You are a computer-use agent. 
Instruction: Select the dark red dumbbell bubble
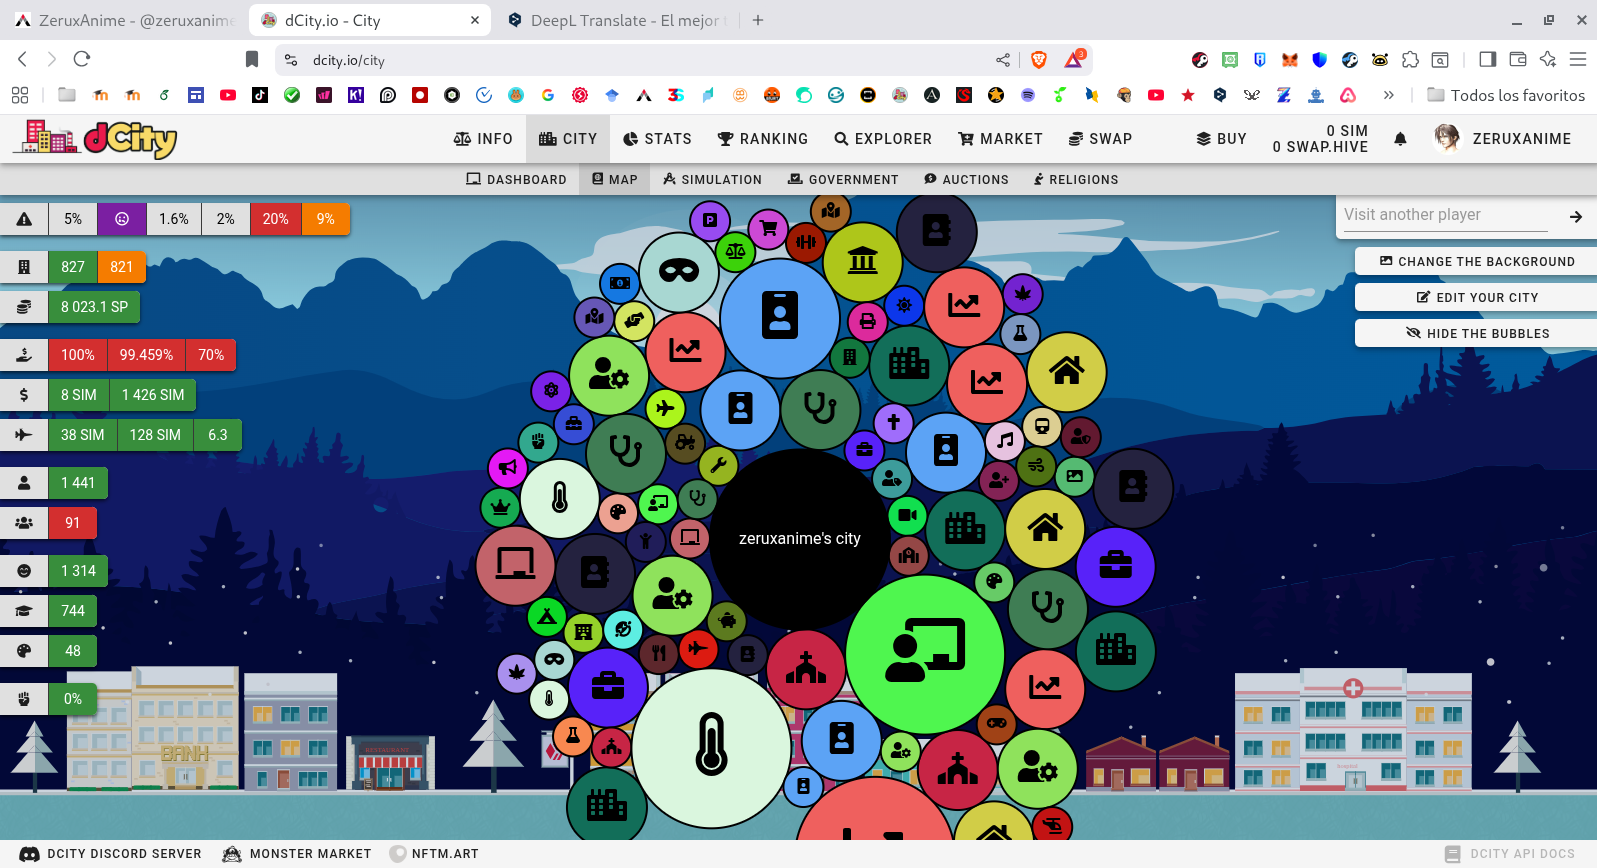[805, 242]
